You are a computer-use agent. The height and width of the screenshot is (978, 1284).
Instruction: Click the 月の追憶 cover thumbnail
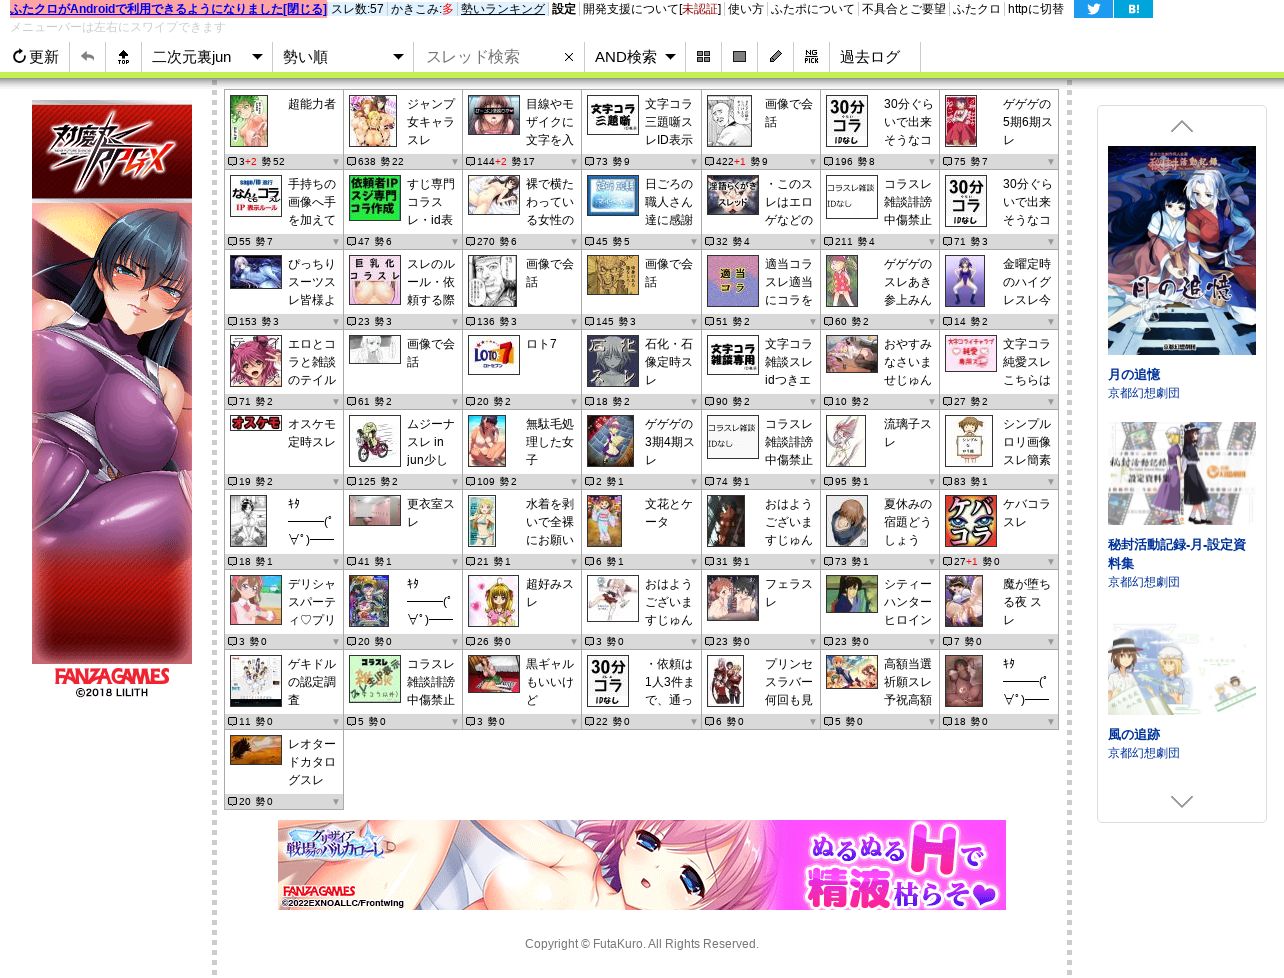coord(1182,250)
